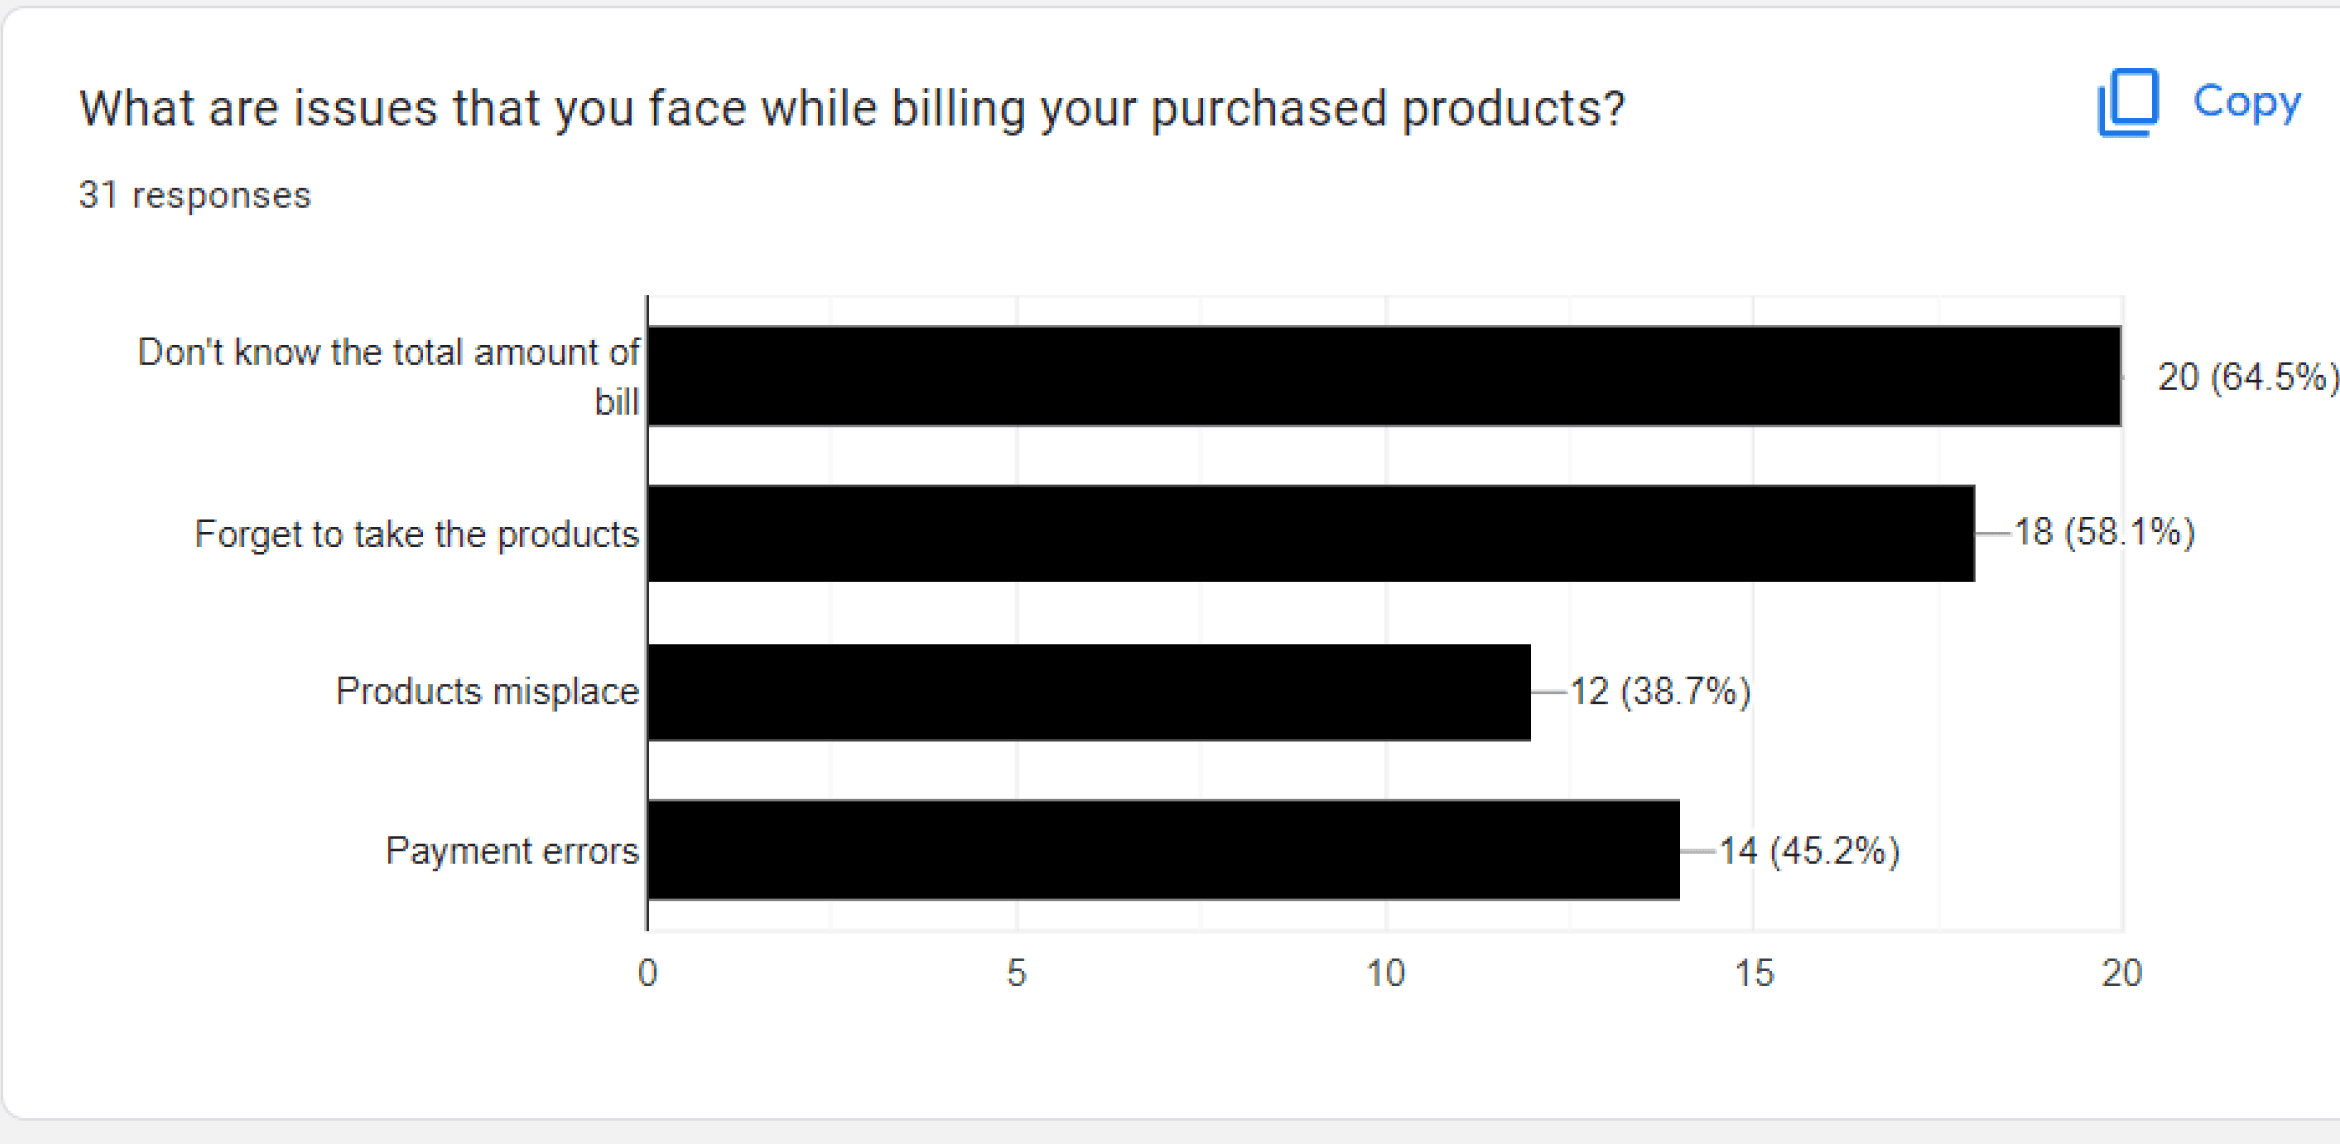This screenshot has height=1144, width=2340.
Task: Select the 'Don't know the total amount' bar
Action: 1384,376
